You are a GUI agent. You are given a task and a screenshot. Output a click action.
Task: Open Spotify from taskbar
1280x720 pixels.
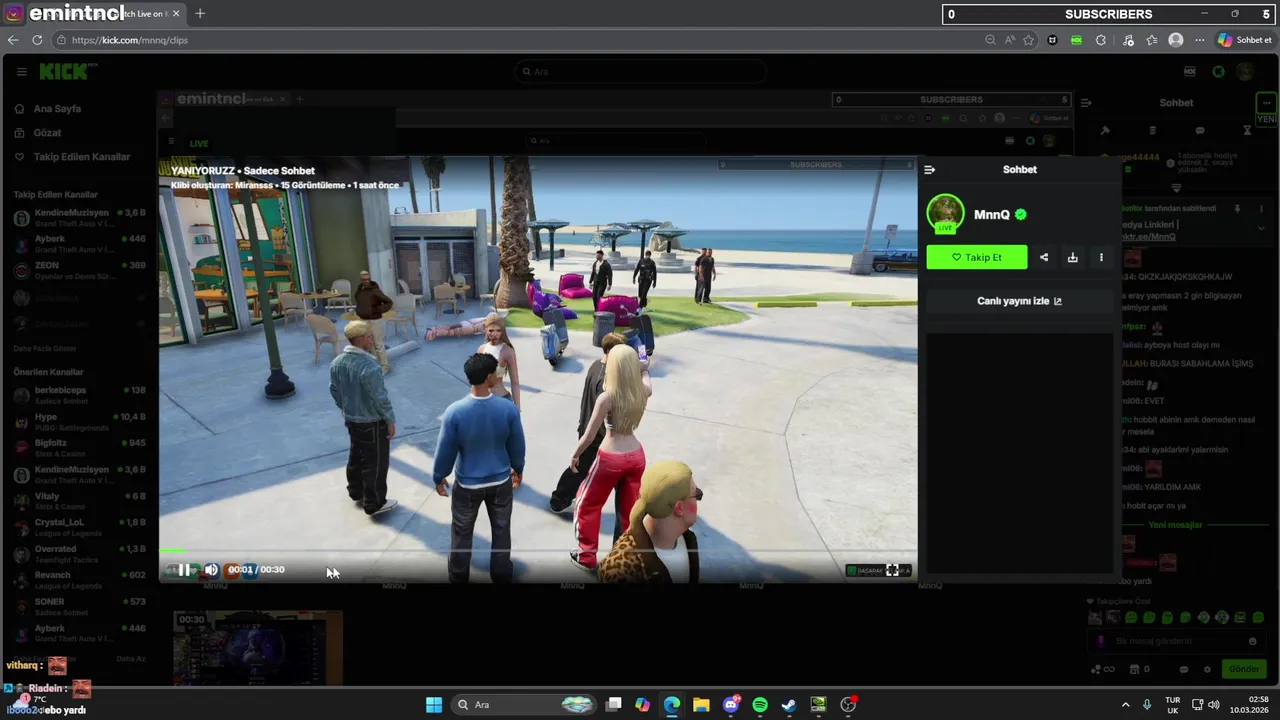coord(760,705)
